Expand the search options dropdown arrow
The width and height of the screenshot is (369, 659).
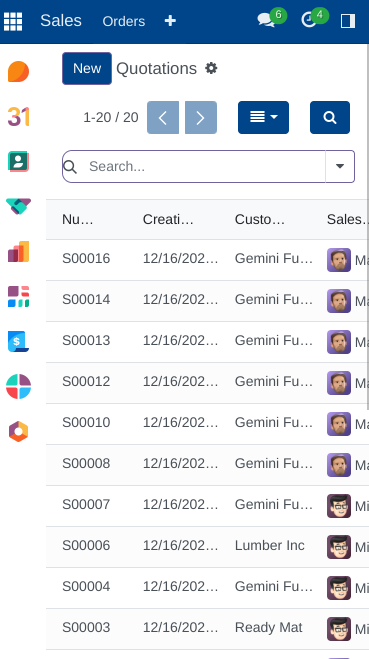pyautogui.click(x=340, y=166)
